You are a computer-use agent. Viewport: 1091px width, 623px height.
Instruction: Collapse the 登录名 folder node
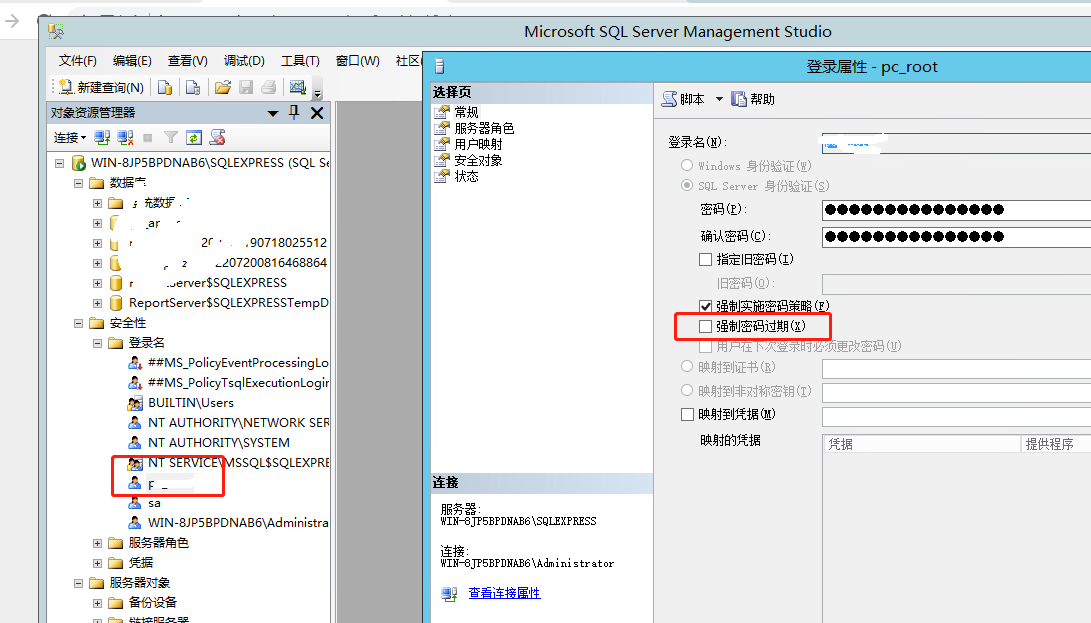pyautogui.click(x=97, y=343)
